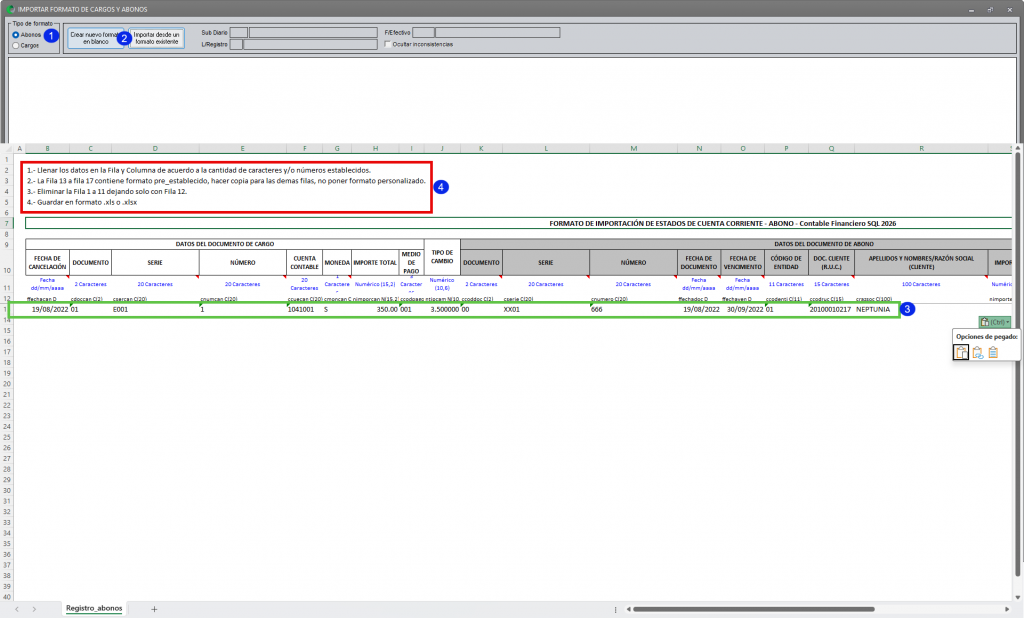Open the Registro_abonos sheet tab
Image resolution: width=1024 pixels, height=618 pixels.
click(94, 608)
